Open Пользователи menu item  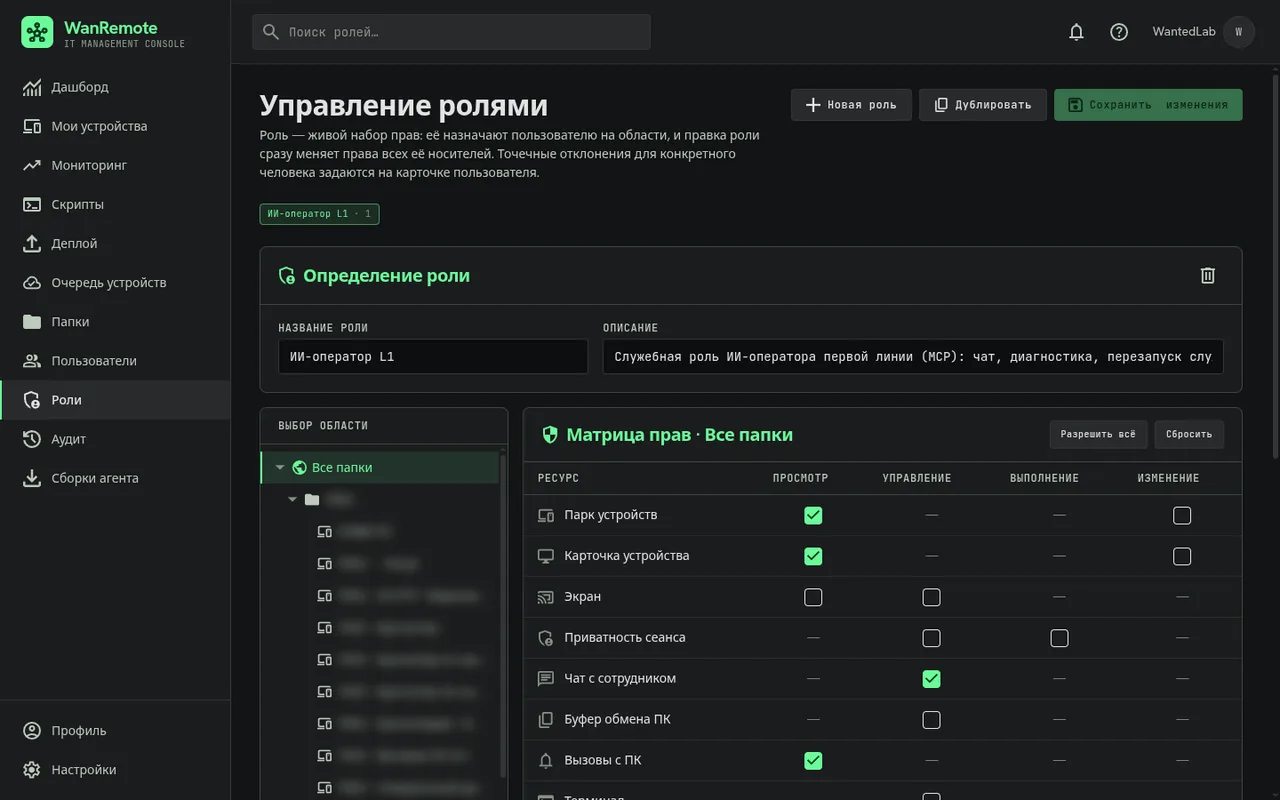(115, 360)
